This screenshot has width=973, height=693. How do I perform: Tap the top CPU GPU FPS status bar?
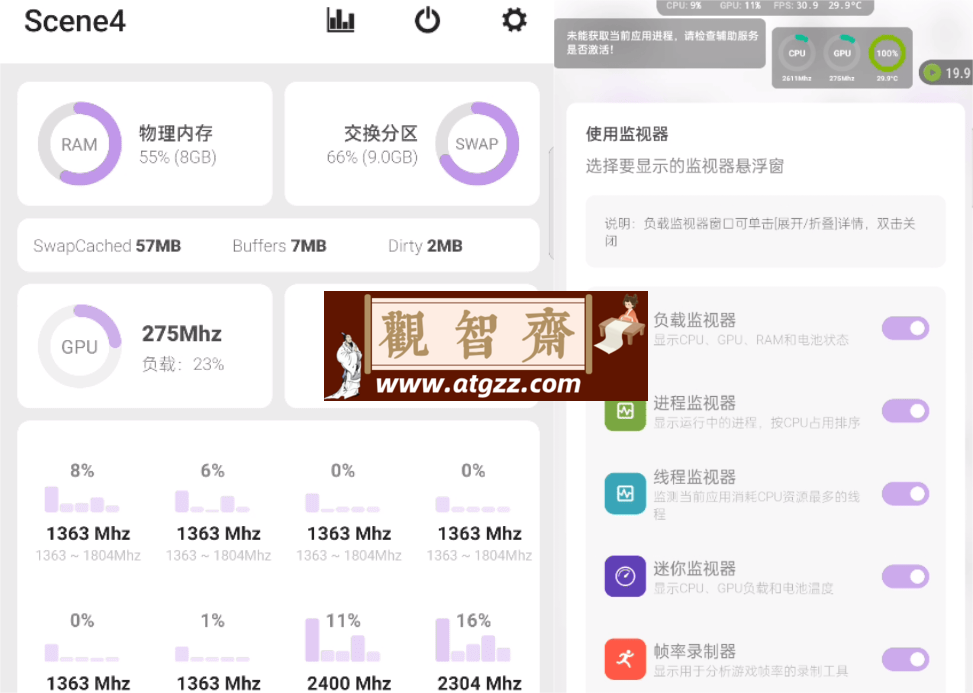tap(765, 6)
